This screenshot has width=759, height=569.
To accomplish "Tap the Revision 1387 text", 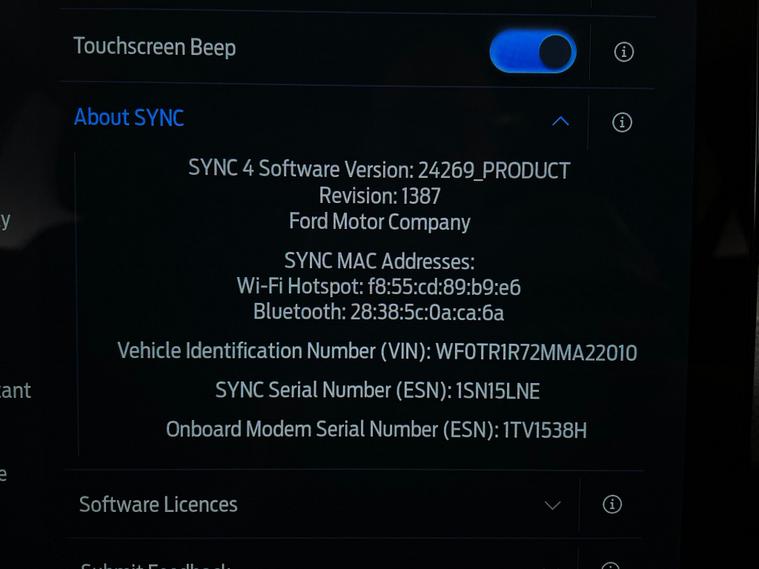I will (380, 196).
